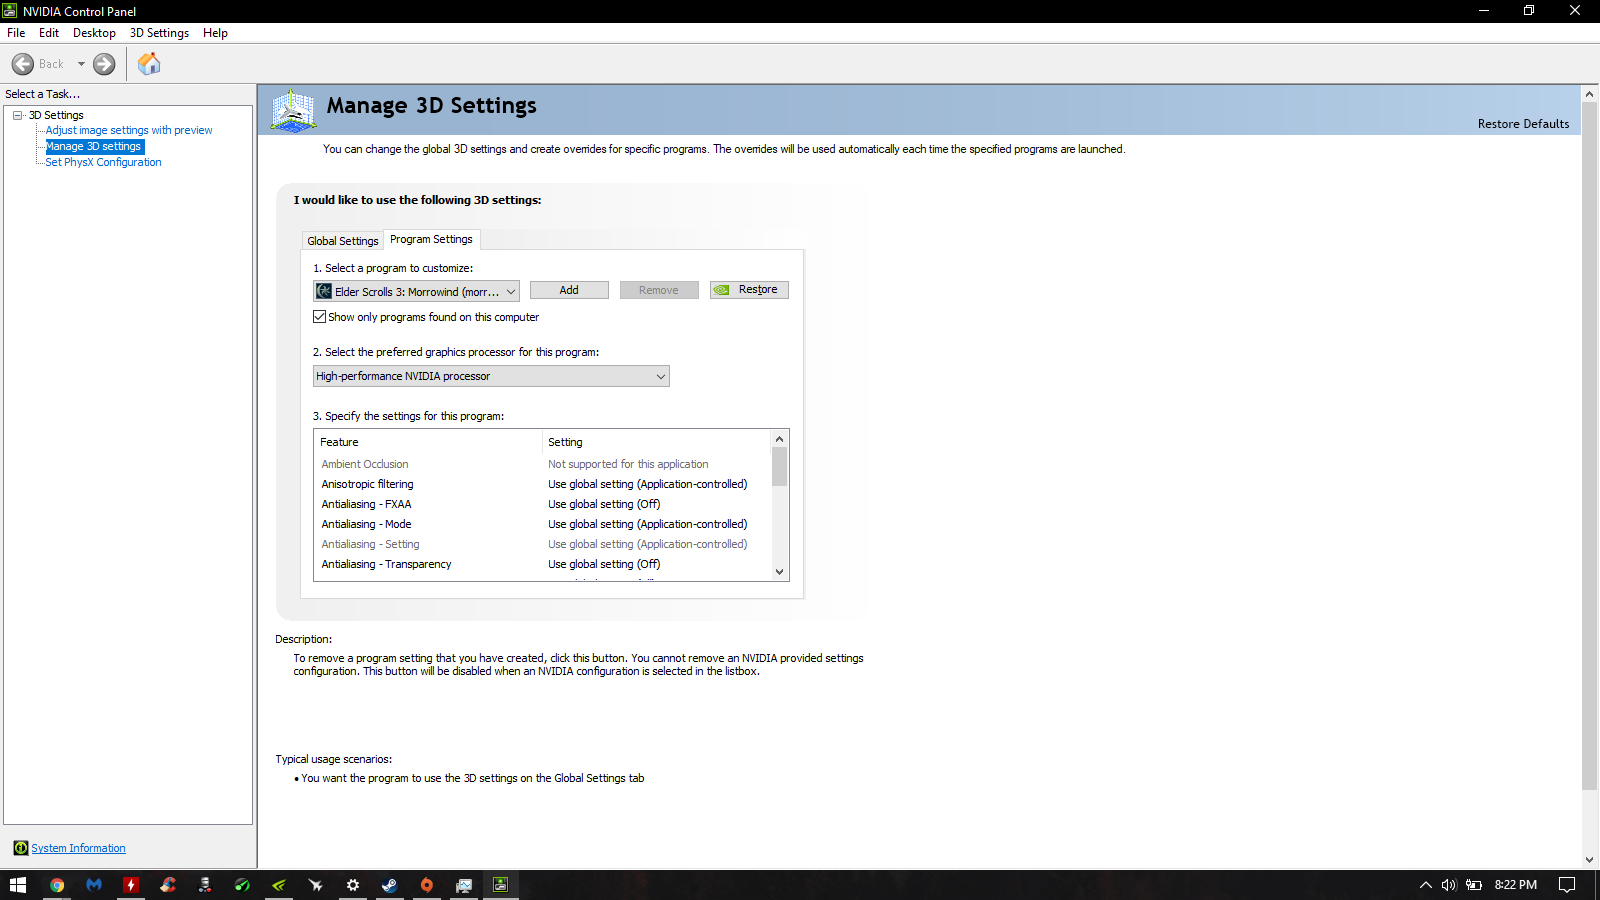Select the Antialiasing - Transparency feature row
The image size is (1600, 900).
click(x=542, y=564)
